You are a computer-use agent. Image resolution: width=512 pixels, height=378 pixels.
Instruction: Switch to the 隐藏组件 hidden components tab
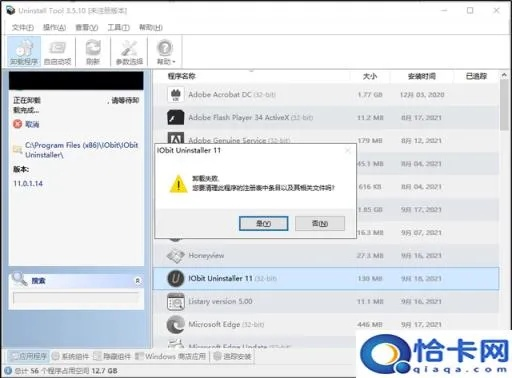tap(112, 356)
